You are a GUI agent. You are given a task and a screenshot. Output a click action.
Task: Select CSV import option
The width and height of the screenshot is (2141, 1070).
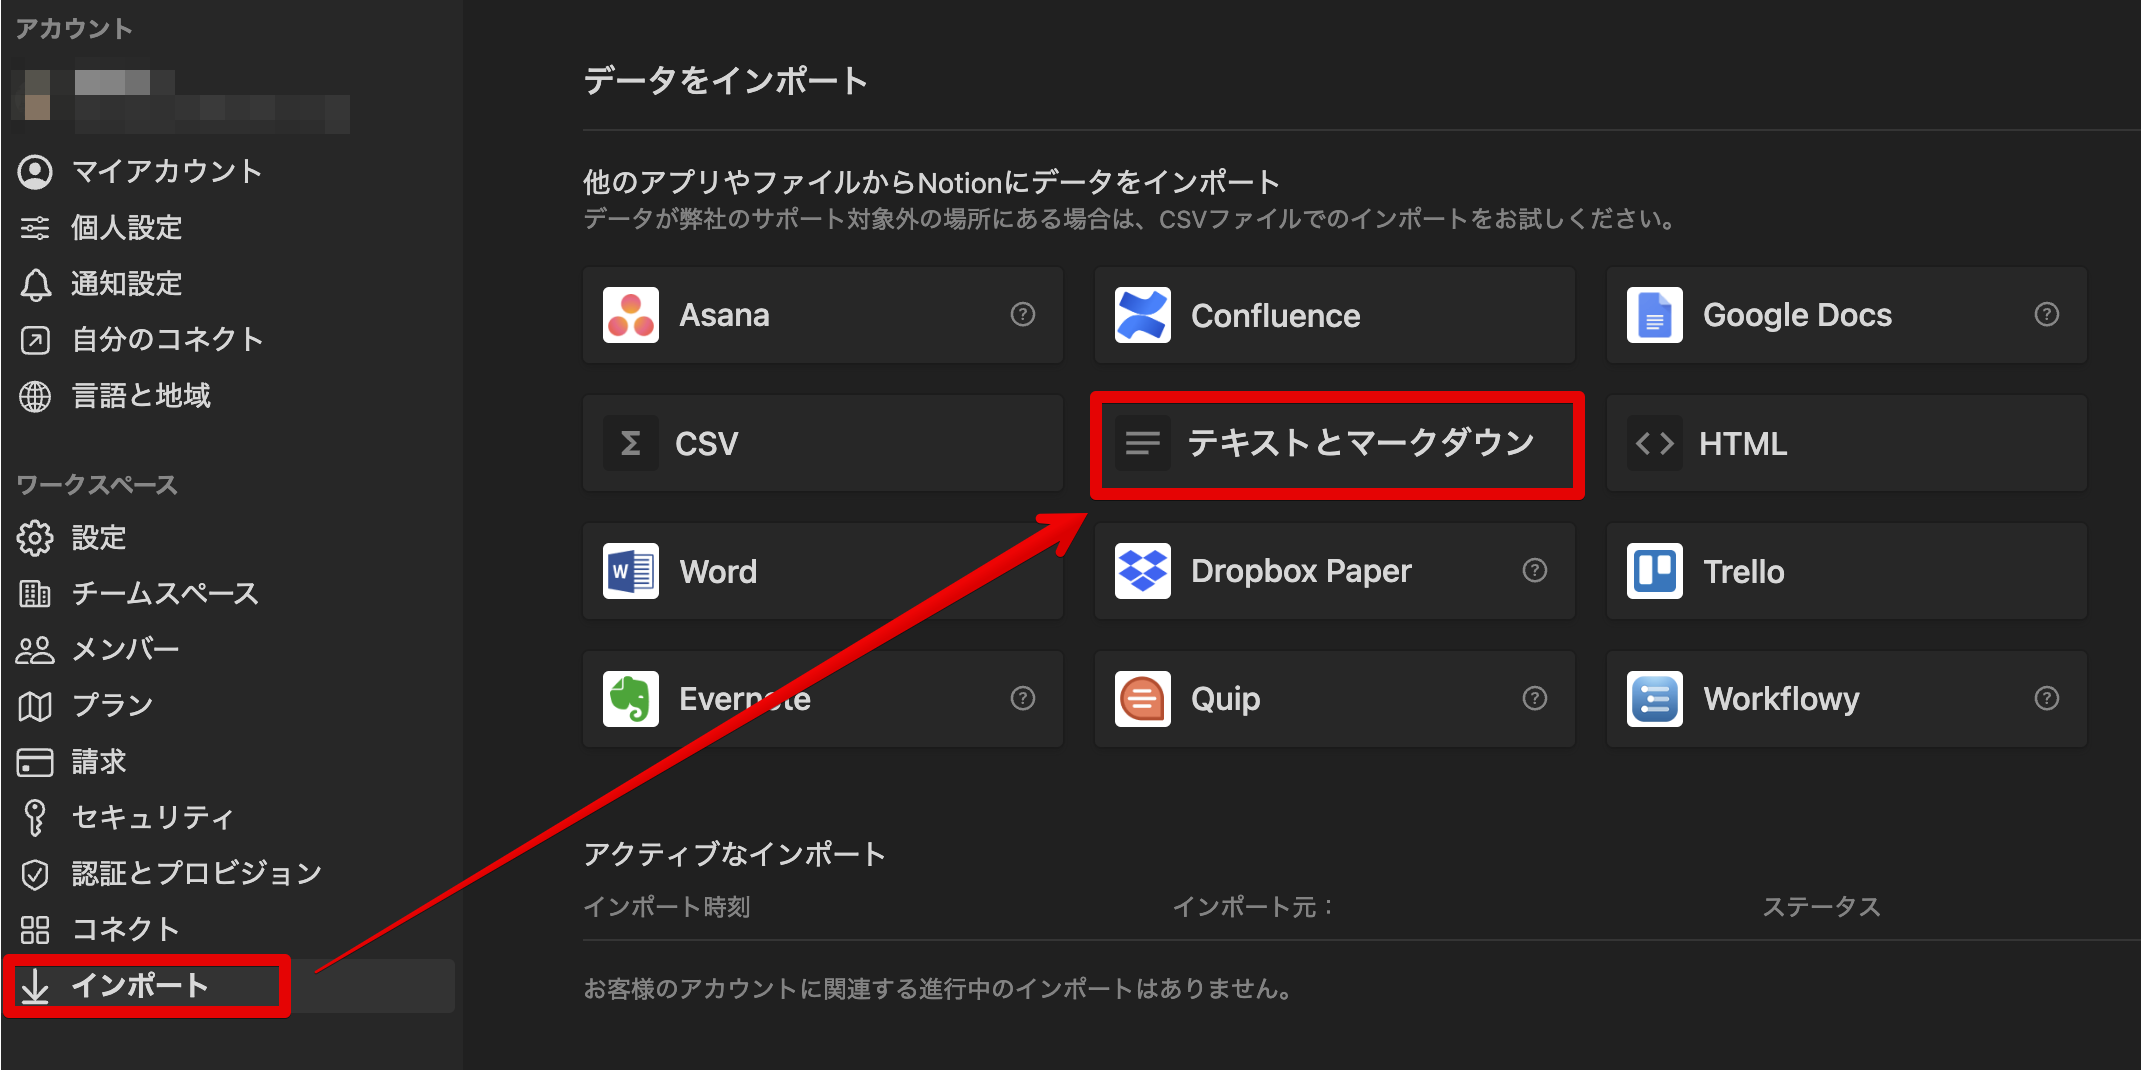pyautogui.click(x=821, y=443)
